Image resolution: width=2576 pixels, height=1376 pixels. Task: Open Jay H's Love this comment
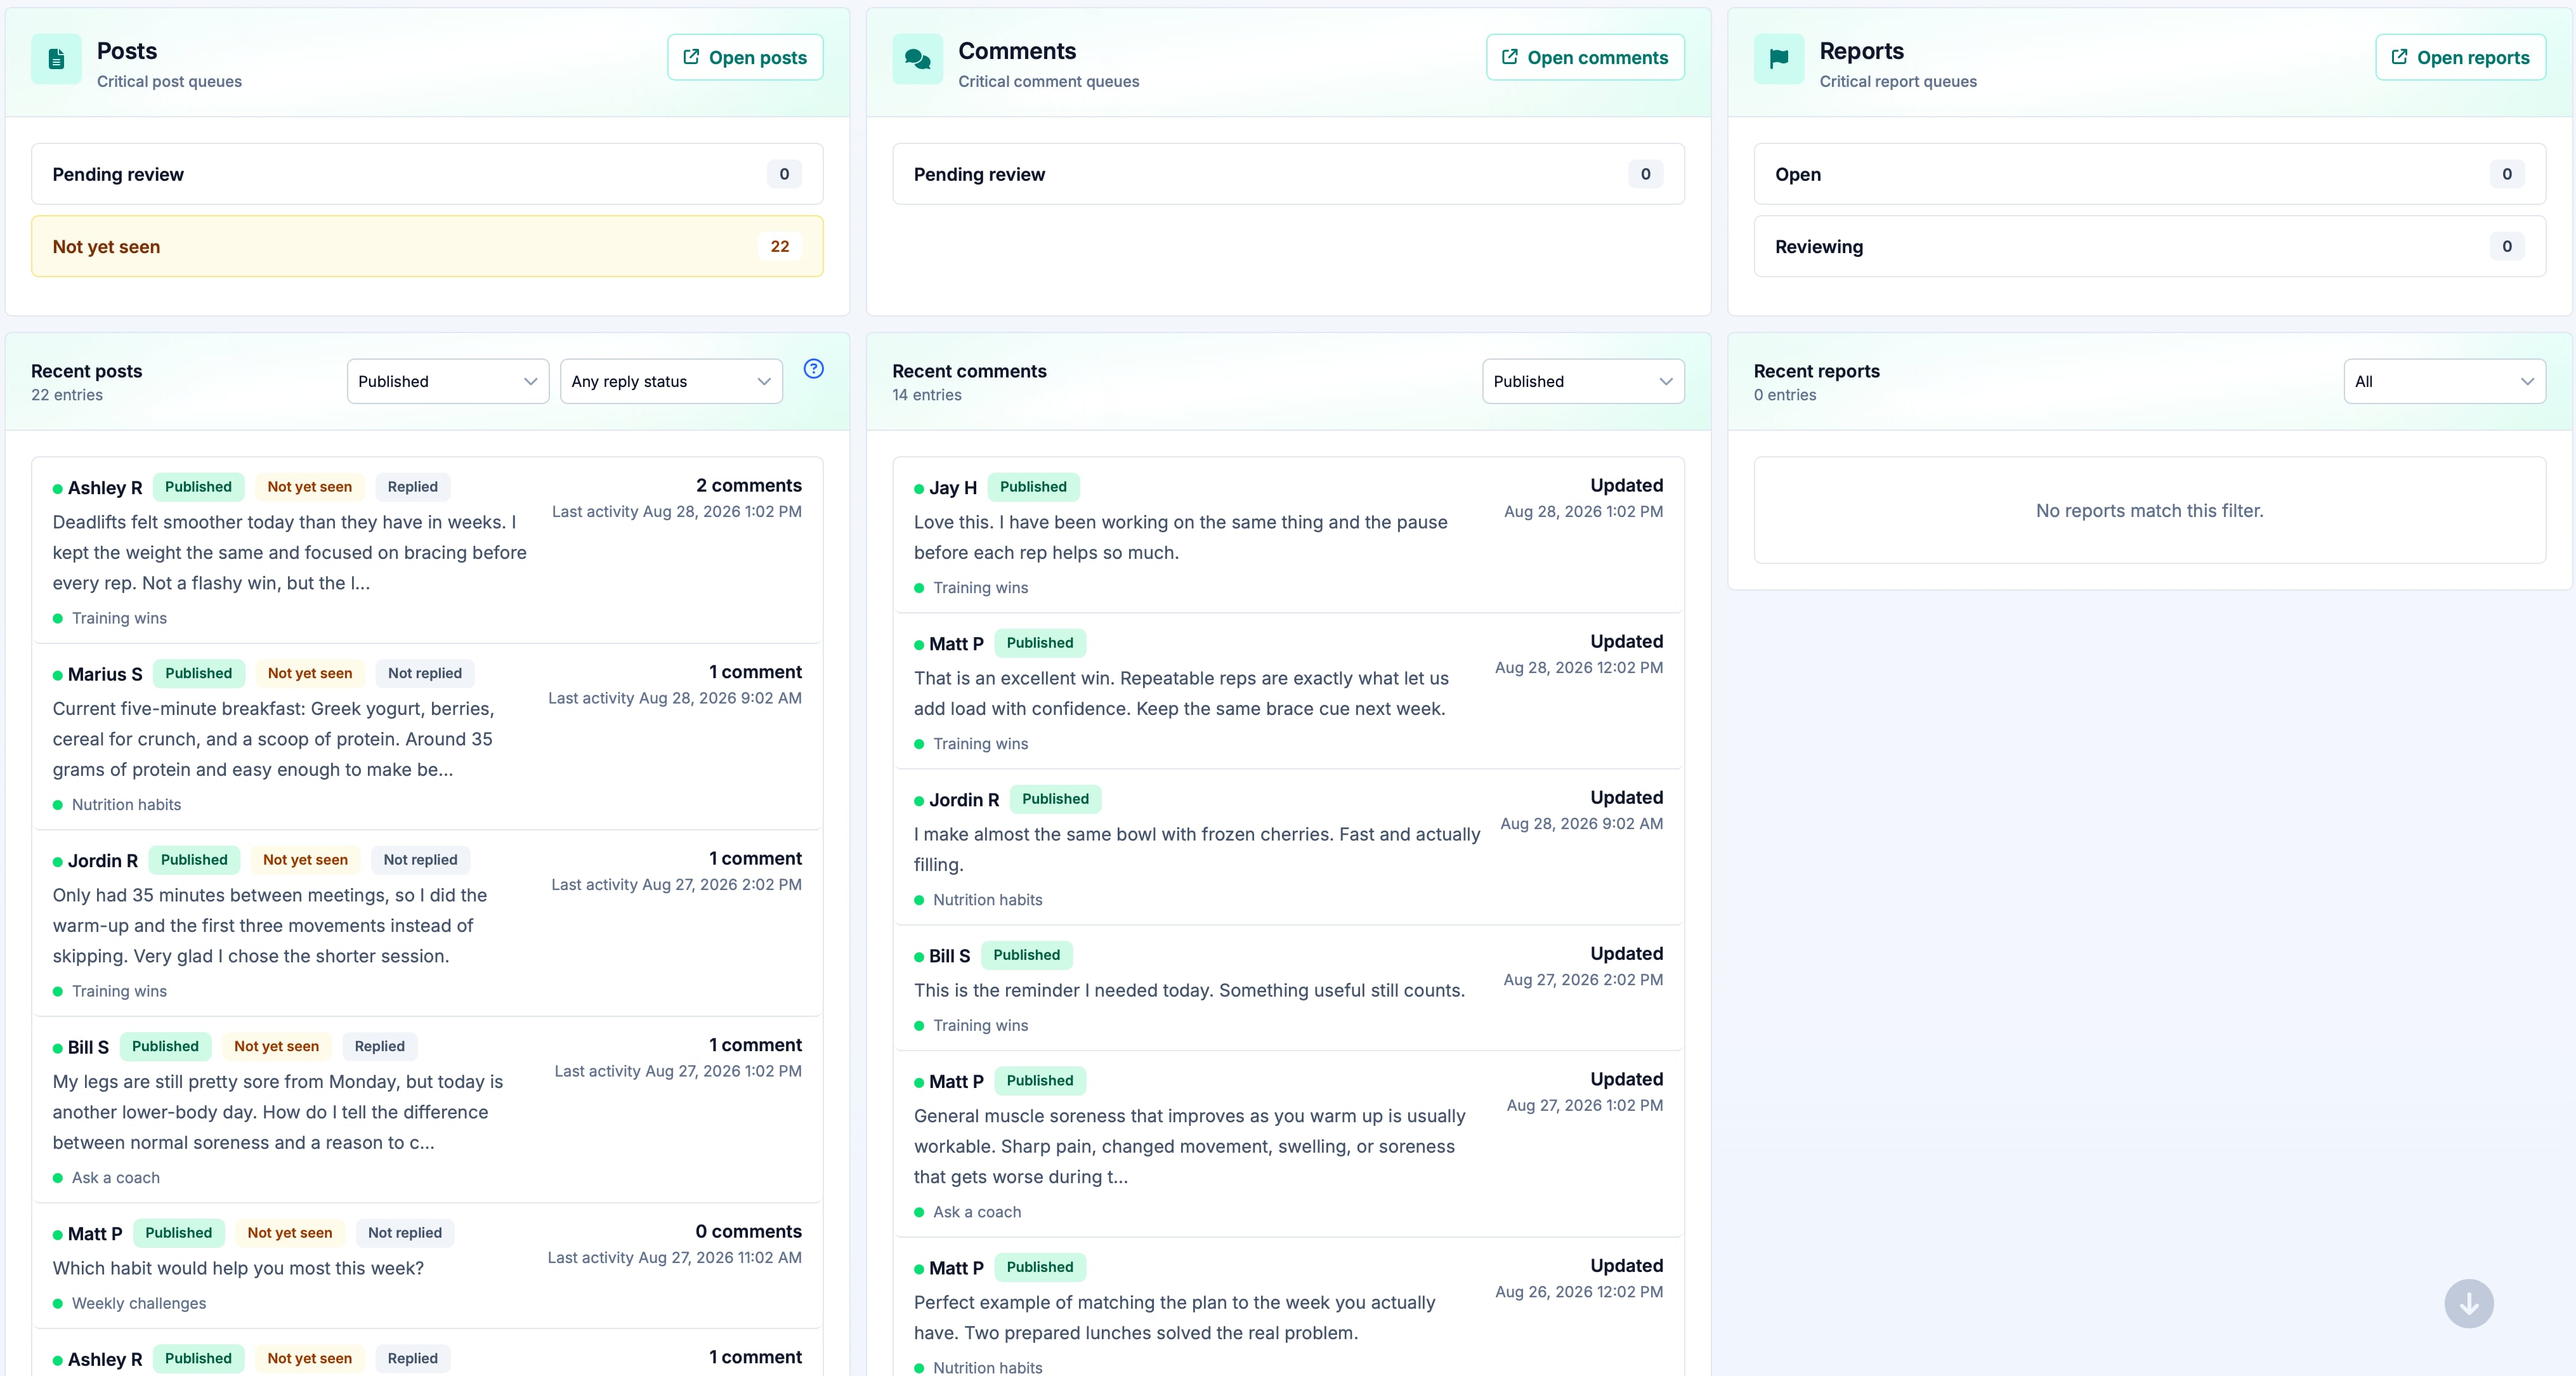point(1288,535)
